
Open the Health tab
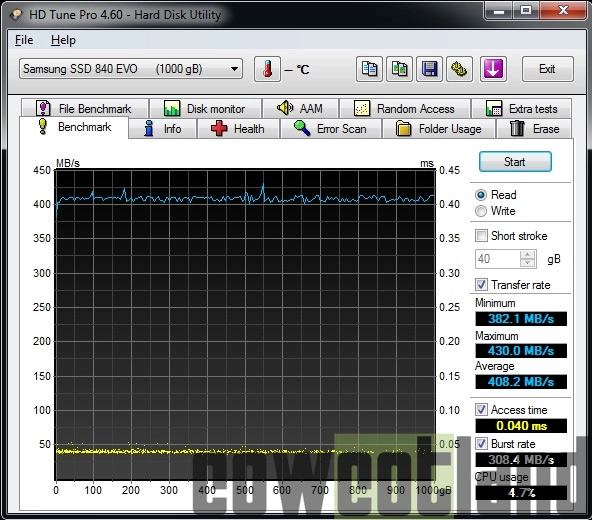238,129
